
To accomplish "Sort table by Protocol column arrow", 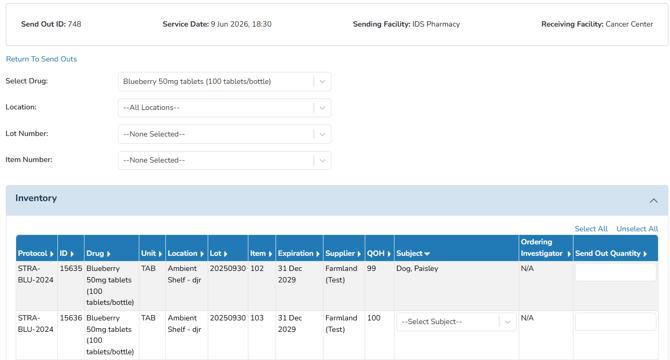I will (x=52, y=254).
